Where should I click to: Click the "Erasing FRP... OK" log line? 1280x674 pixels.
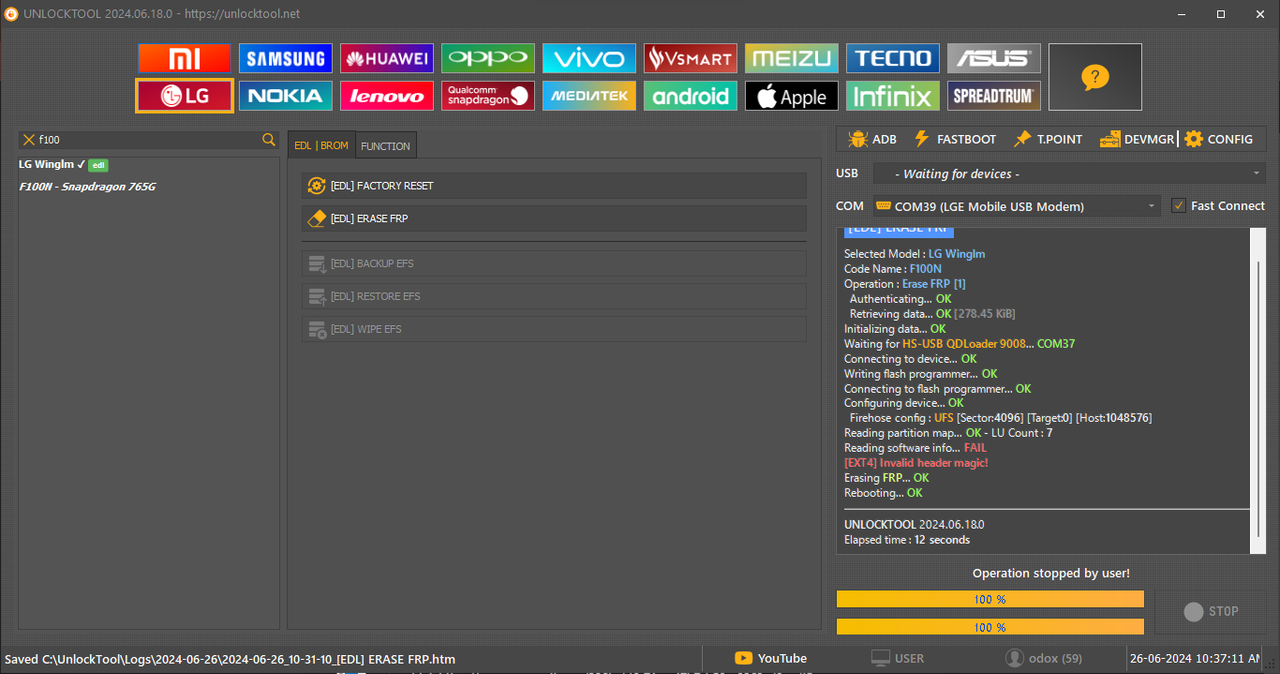point(886,478)
